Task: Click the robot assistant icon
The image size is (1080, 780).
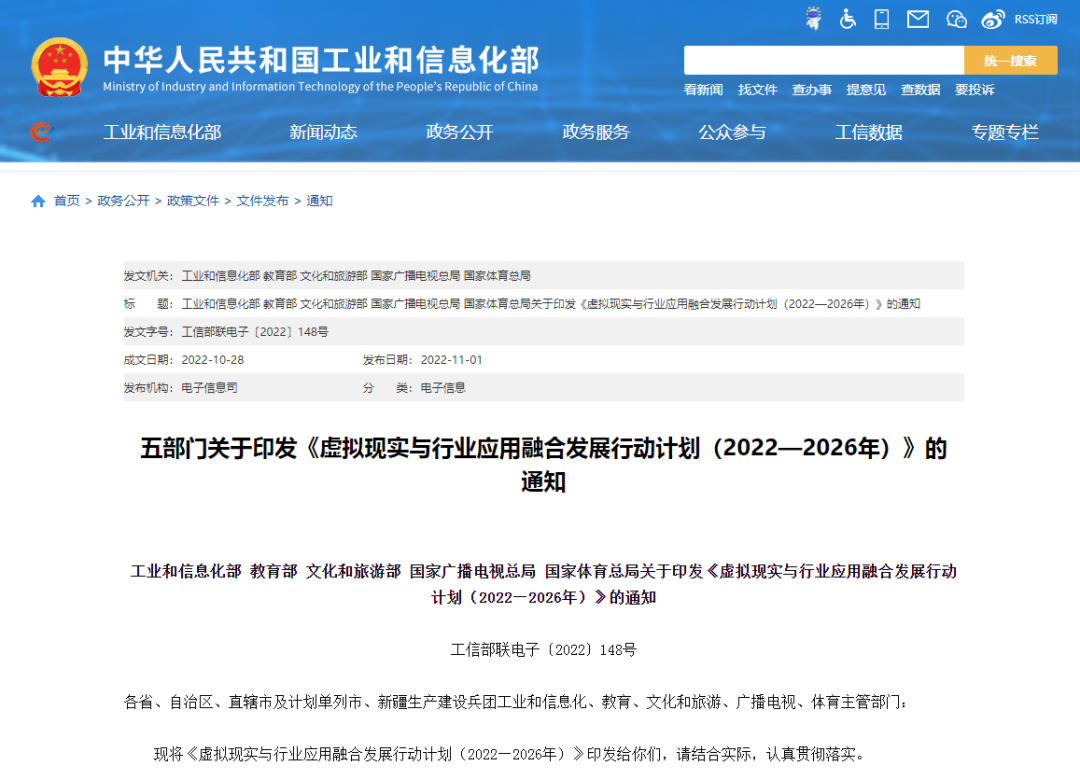Action: click(x=813, y=18)
